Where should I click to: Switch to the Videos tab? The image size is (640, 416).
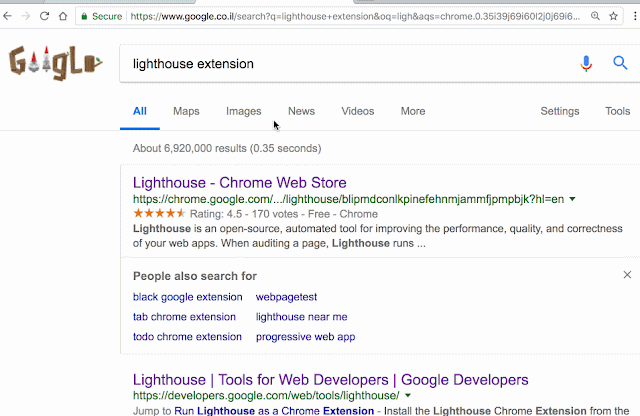[358, 111]
